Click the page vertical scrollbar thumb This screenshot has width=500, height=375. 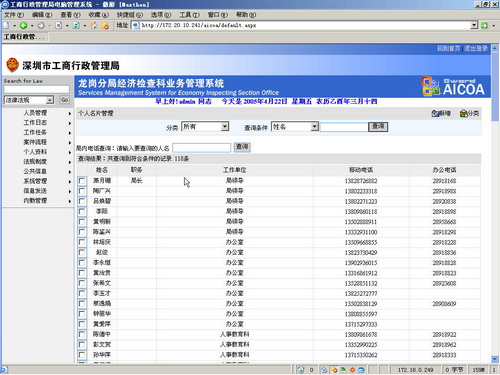click(x=495, y=86)
